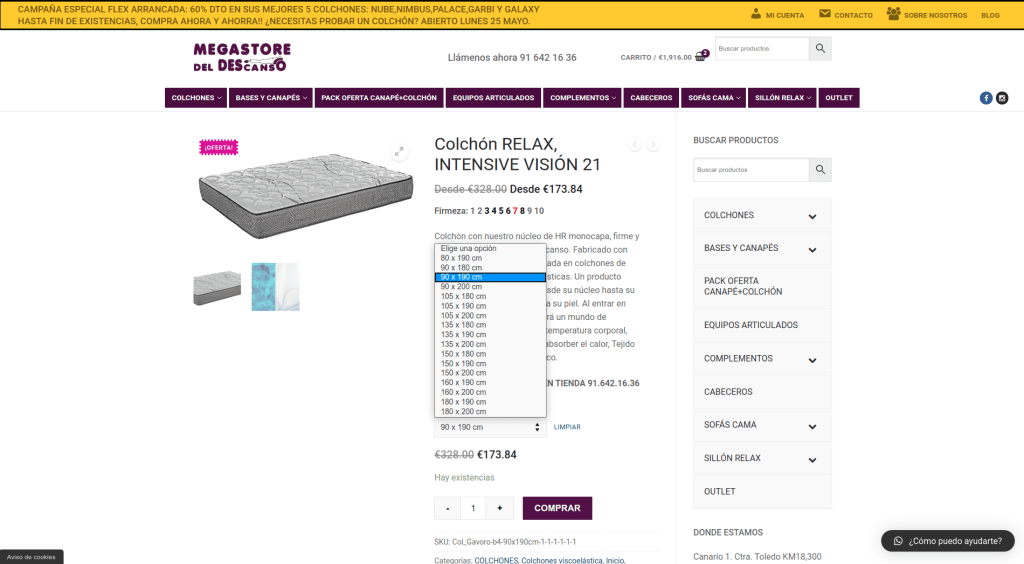This screenshot has height=564, width=1024.
Task: Open Sobre Nosotros page
Action: (927, 14)
